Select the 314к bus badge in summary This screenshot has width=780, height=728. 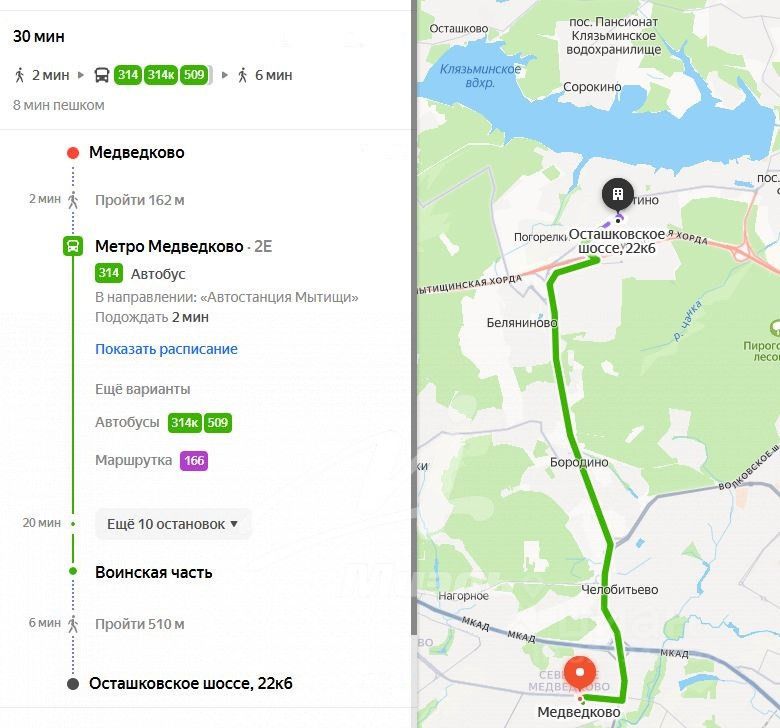coord(161,75)
